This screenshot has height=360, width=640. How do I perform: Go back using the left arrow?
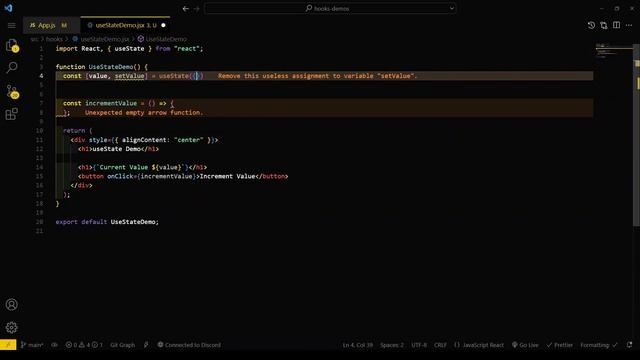click(186, 8)
